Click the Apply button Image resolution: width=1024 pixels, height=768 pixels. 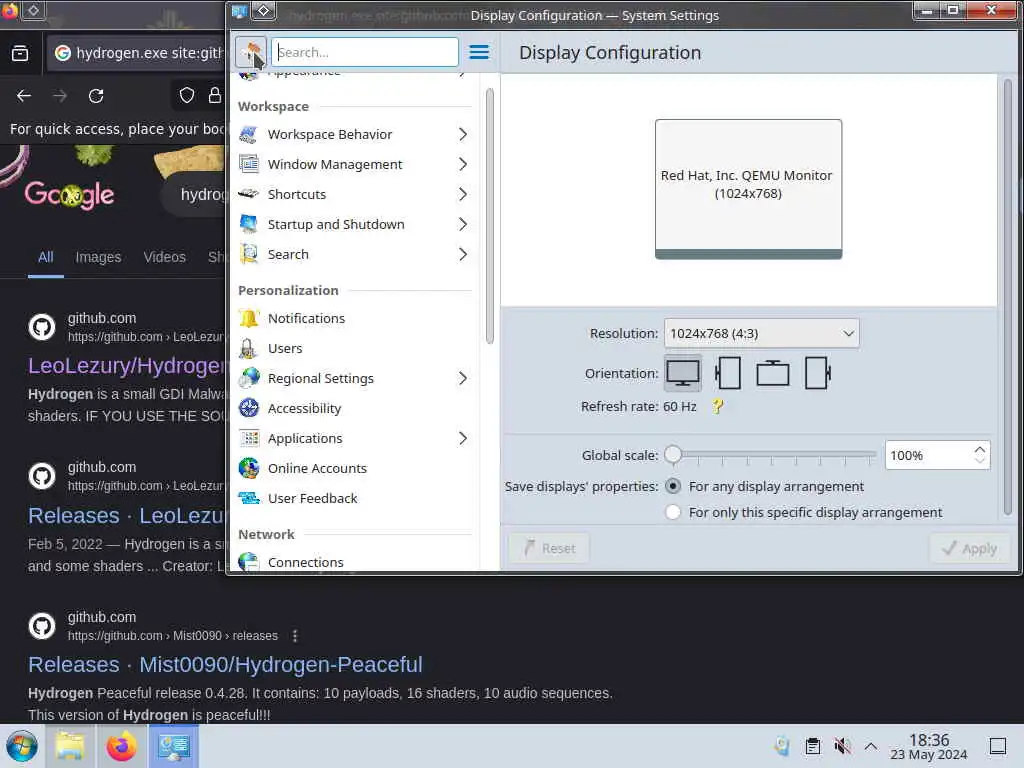(970, 549)
